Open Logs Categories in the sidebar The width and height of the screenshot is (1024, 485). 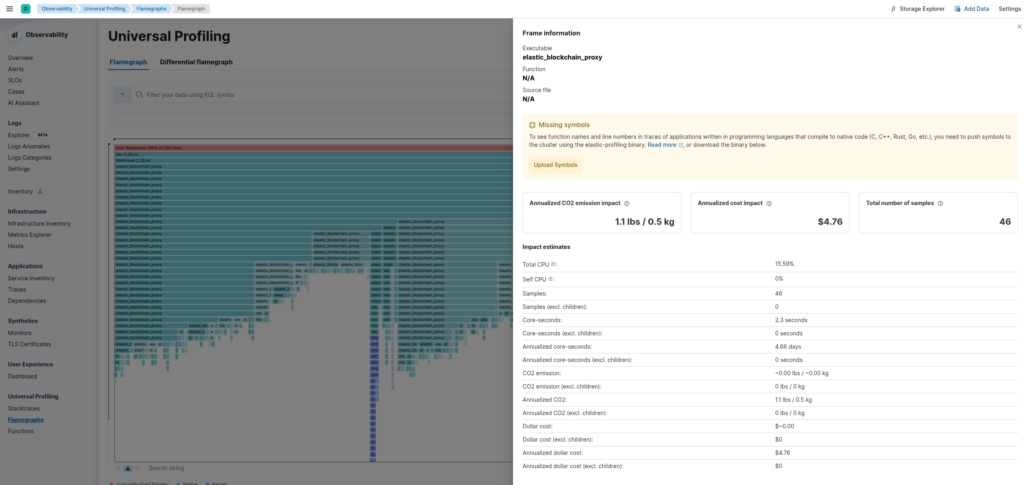(x=29, y=157)
